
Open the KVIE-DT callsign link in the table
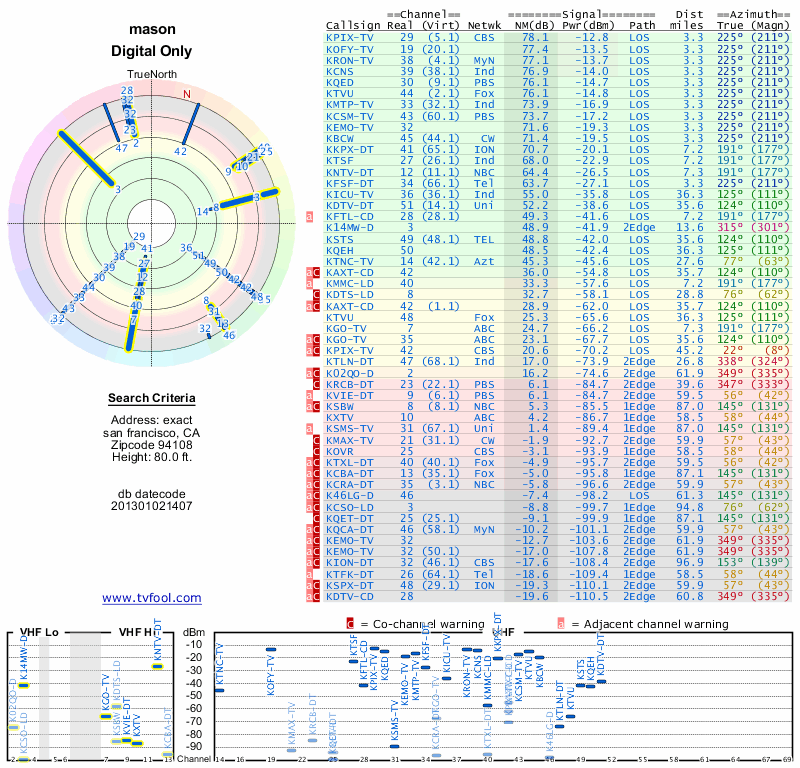click(x=349, y=395)
